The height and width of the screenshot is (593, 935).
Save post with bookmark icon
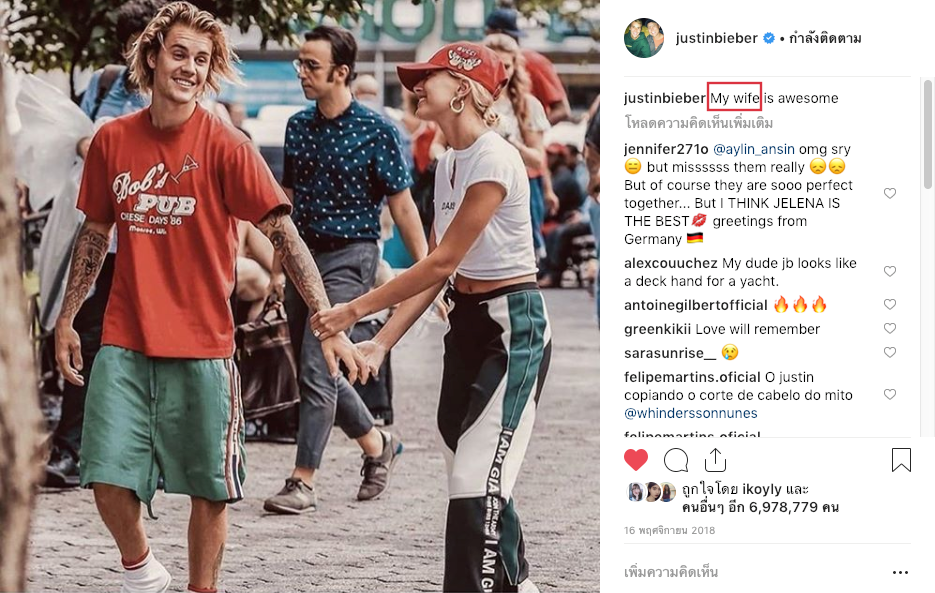coord(901,460)
